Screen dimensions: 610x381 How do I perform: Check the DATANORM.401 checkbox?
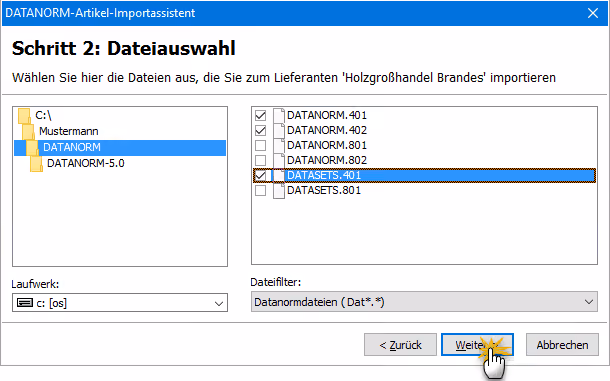[x=260, y=115]
